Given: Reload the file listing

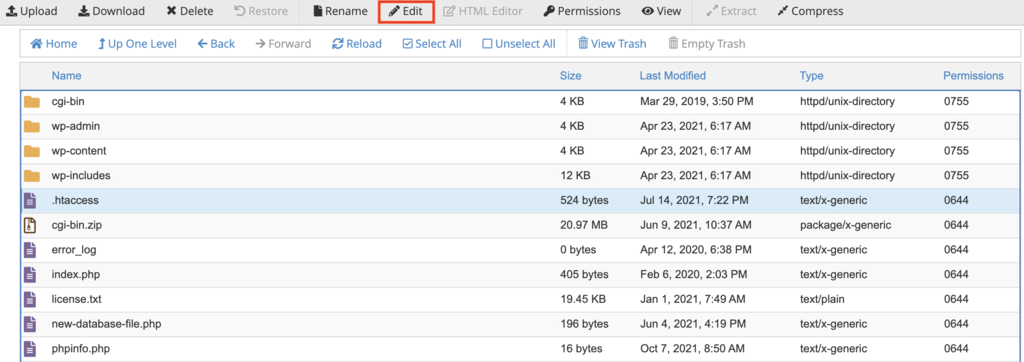Looking at the screenshot, I should (x=357, y=44).
